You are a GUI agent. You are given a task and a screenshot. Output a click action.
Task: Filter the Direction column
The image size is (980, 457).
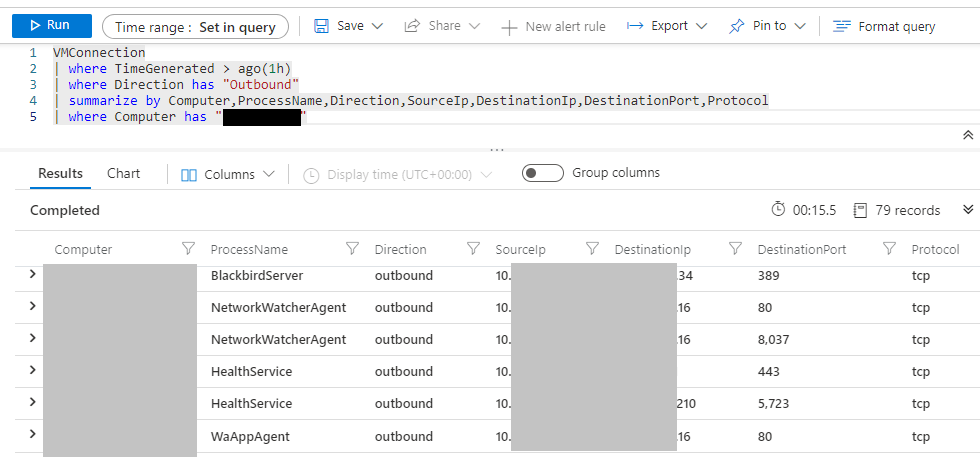click(x=473, y=249)
